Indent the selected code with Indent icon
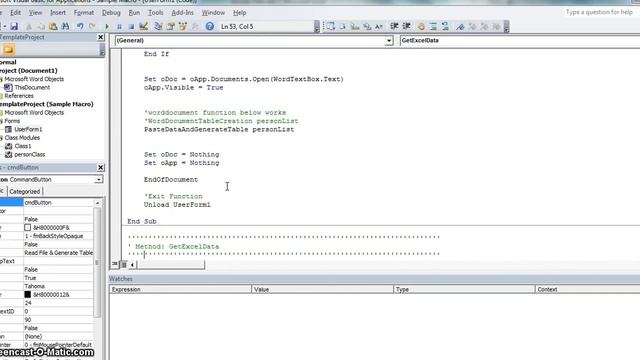 pyautogui.click(x=394, y=27)
